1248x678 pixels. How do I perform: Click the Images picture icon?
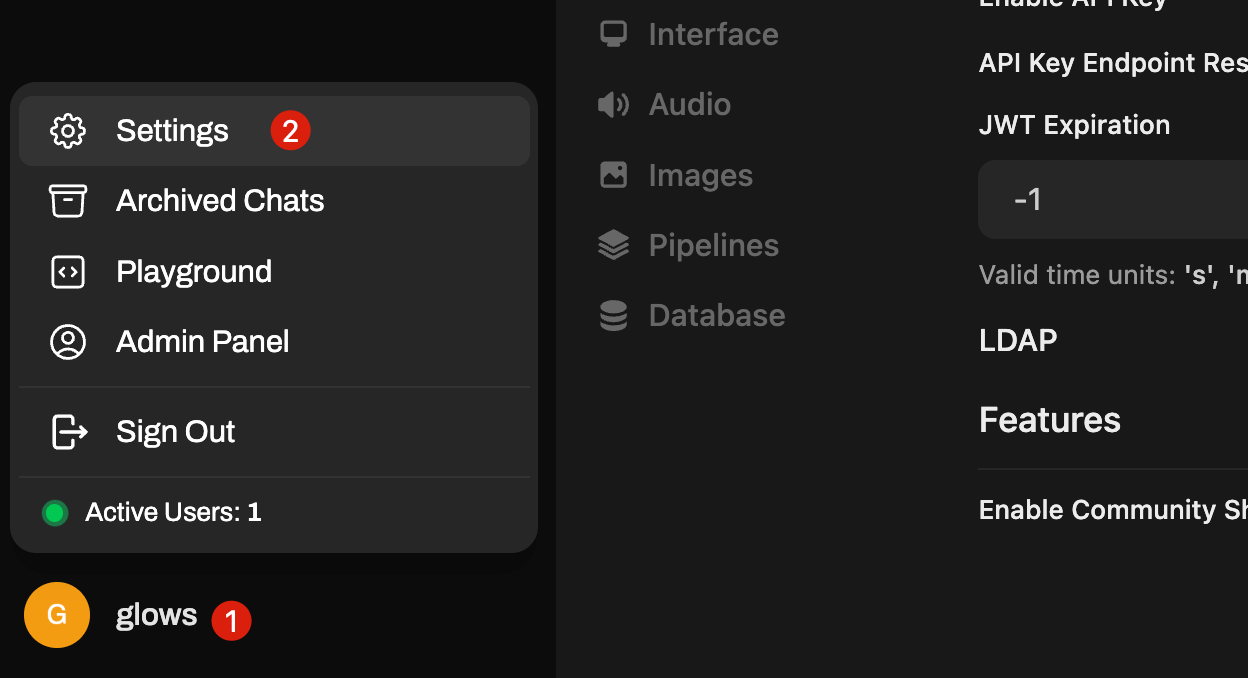pyautogui.click(x=613, y=175)
